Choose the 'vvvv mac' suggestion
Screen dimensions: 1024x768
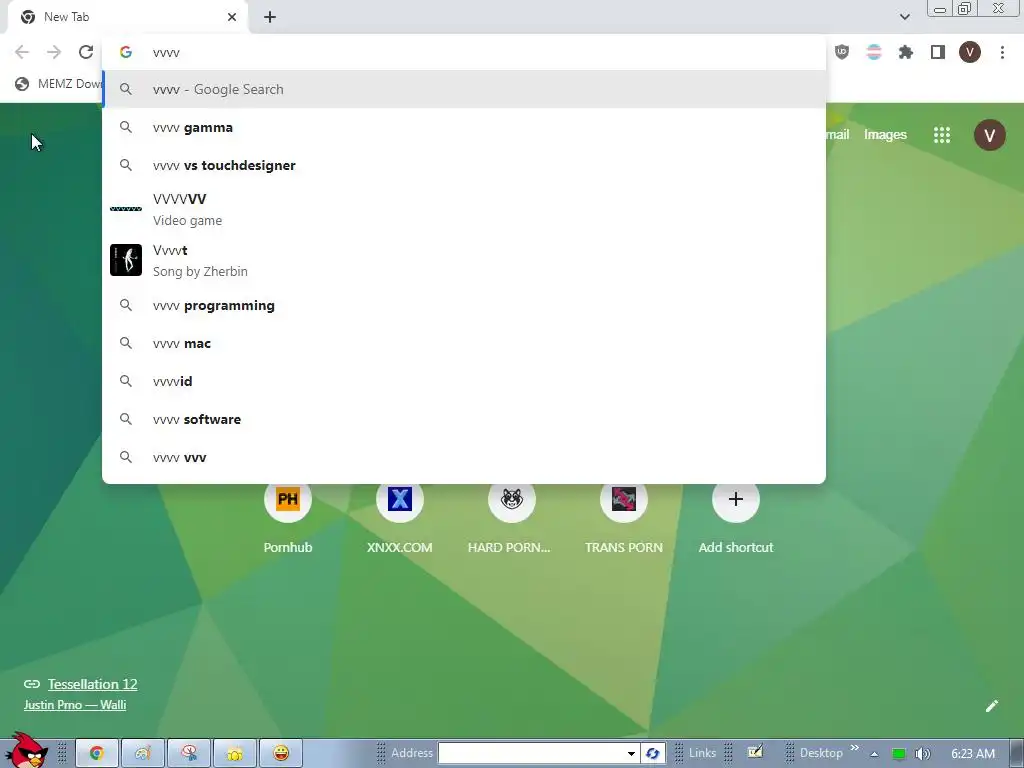click(x=464, y=343)
